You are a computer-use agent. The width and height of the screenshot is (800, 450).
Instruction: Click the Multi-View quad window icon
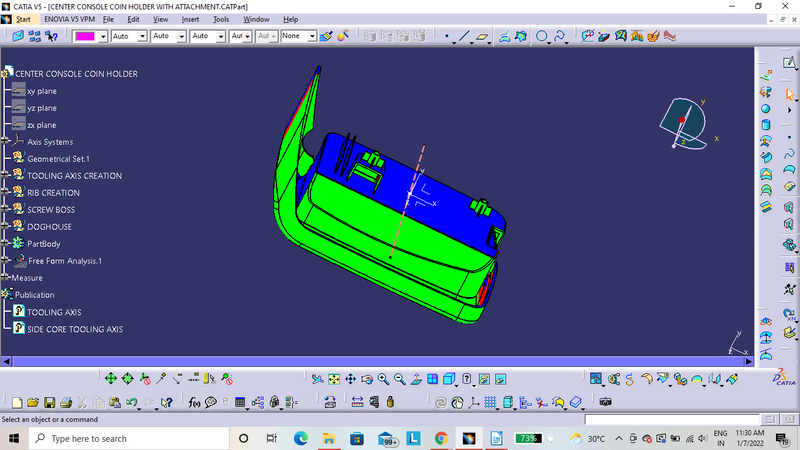(x=432, y=379)
